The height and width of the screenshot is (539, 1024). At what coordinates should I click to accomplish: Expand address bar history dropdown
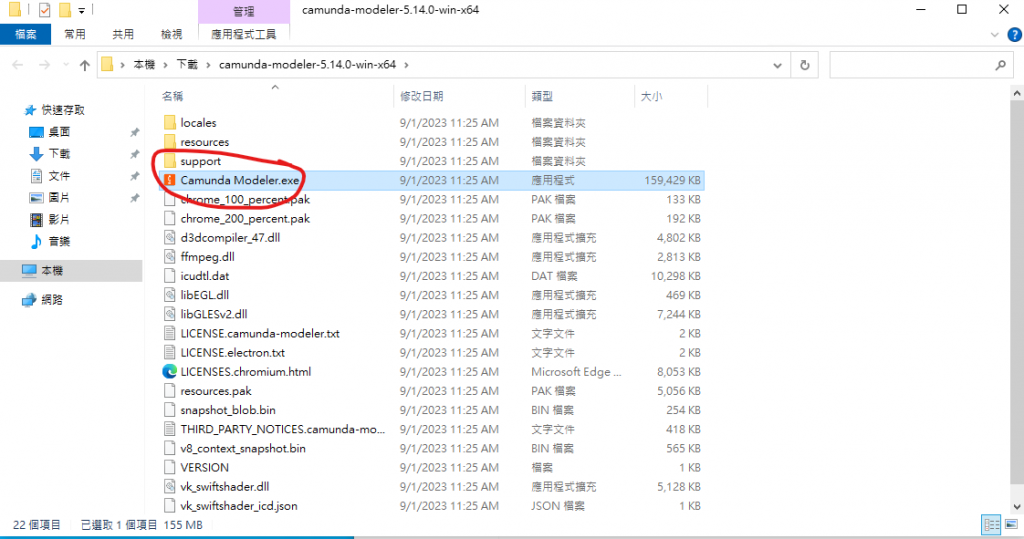point(777,65)
